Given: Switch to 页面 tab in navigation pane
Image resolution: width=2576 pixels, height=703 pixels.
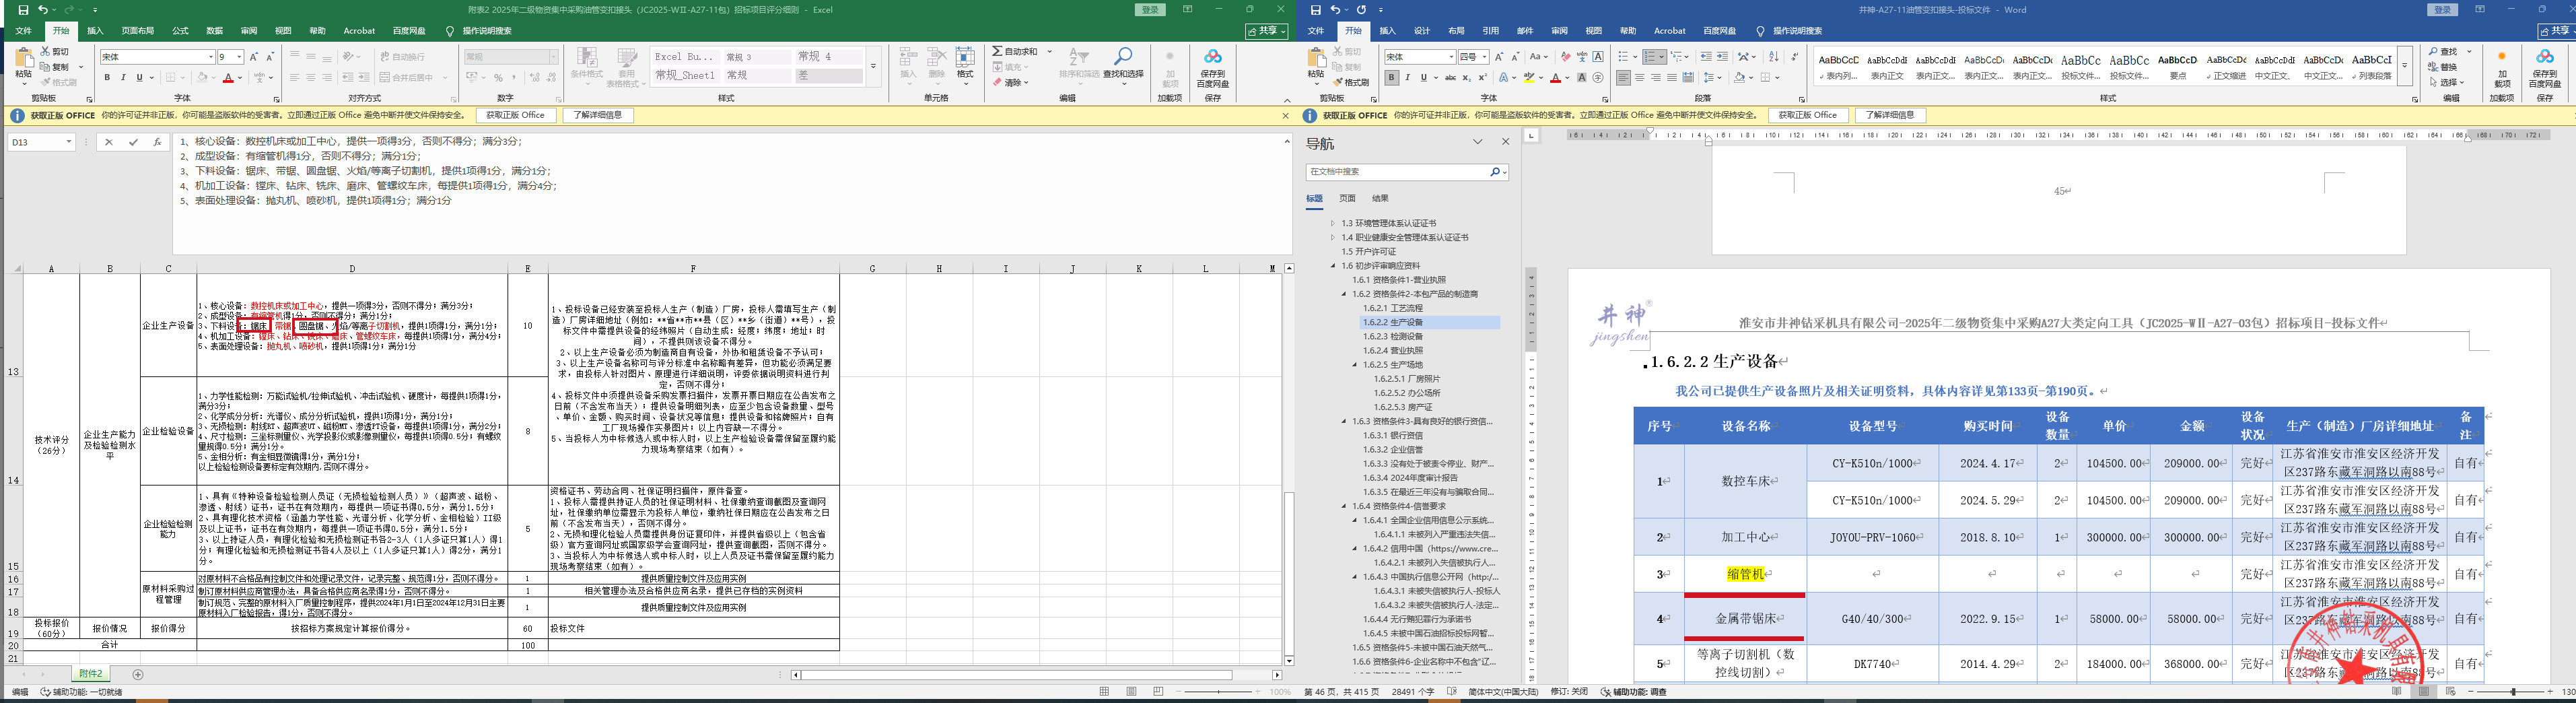Looking at the screenshot, I should (x=1347, y=199).
